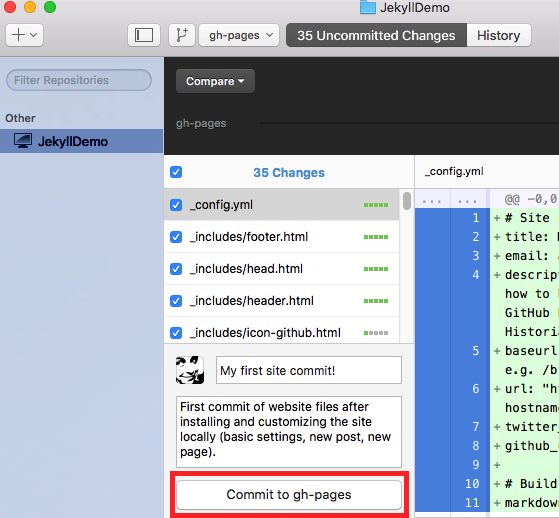Image resolution: width=559 pixels, height=518 pixels.
Task: Click diff line number 5
Action: (476, 351)
